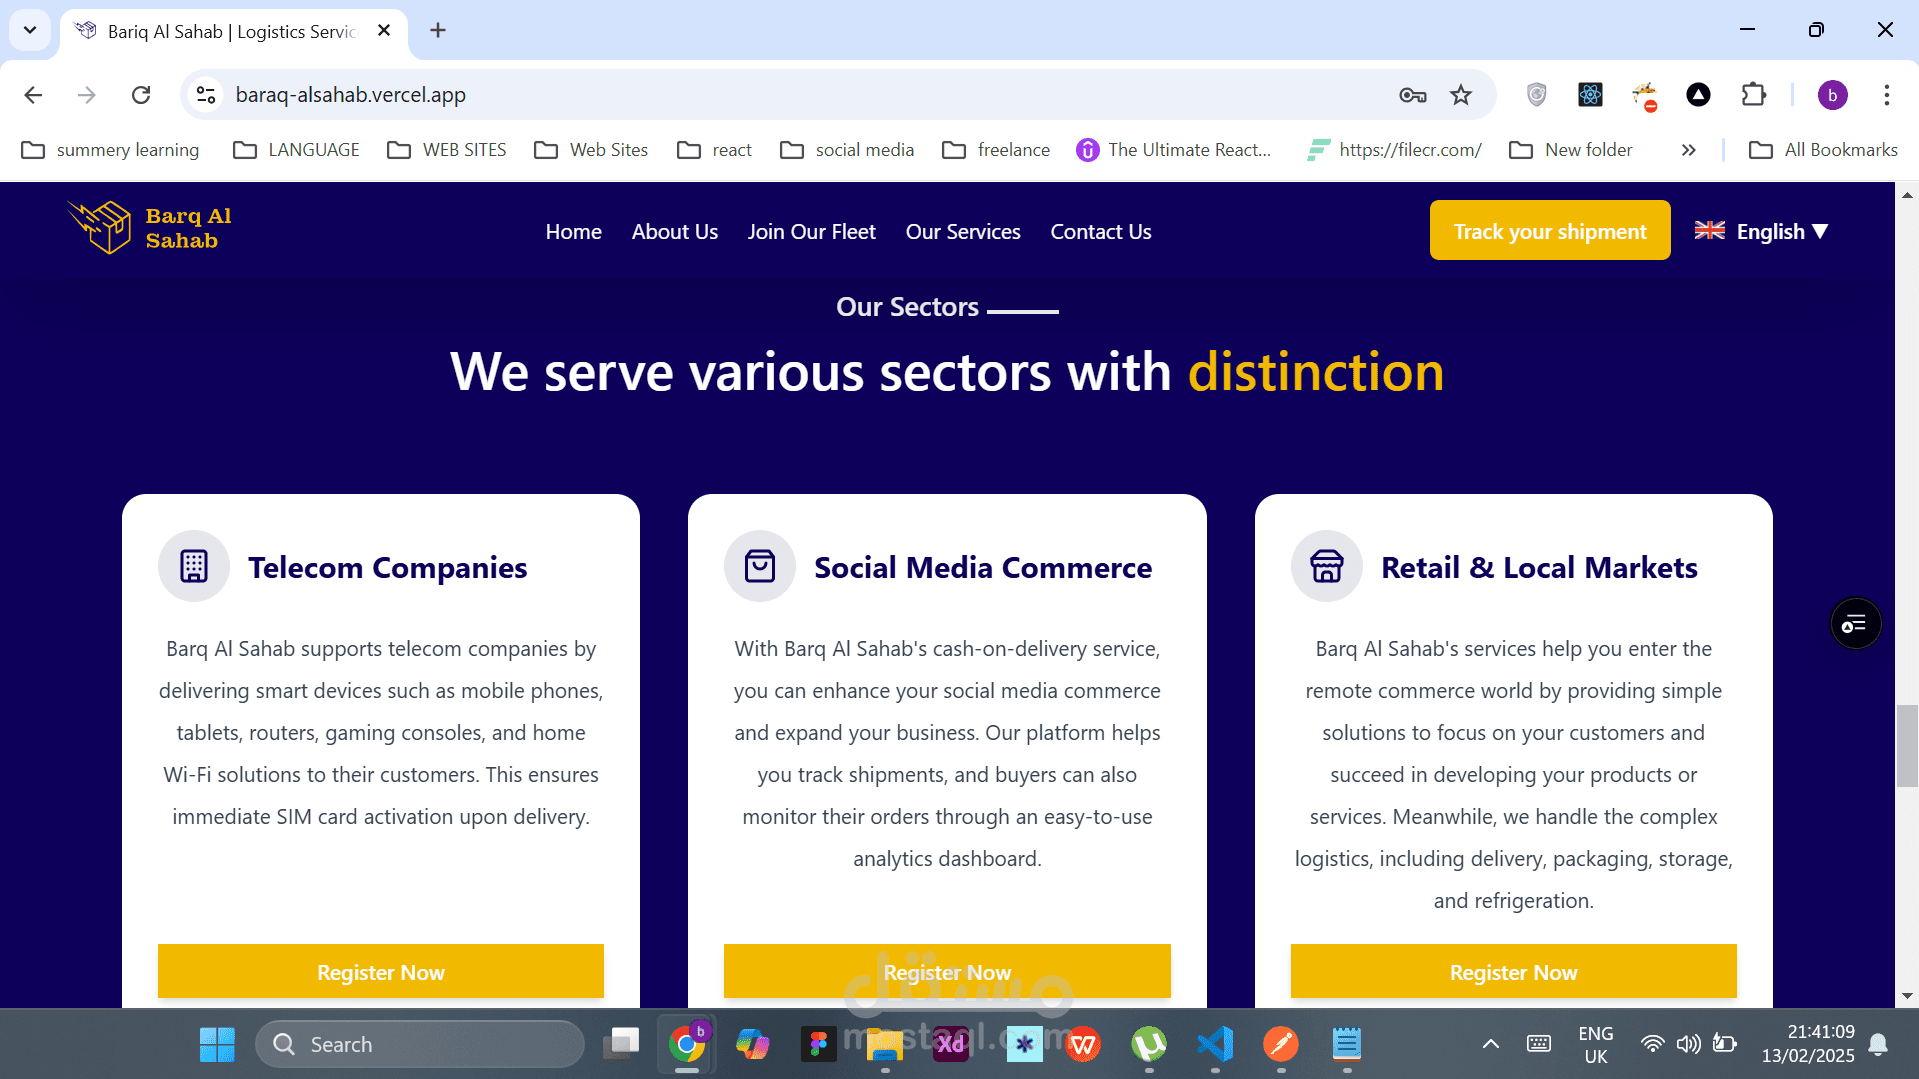The image size is (1919, 1079).
Task: Select the Bariq Al Sahab browser tab
Action: (232, 32)
